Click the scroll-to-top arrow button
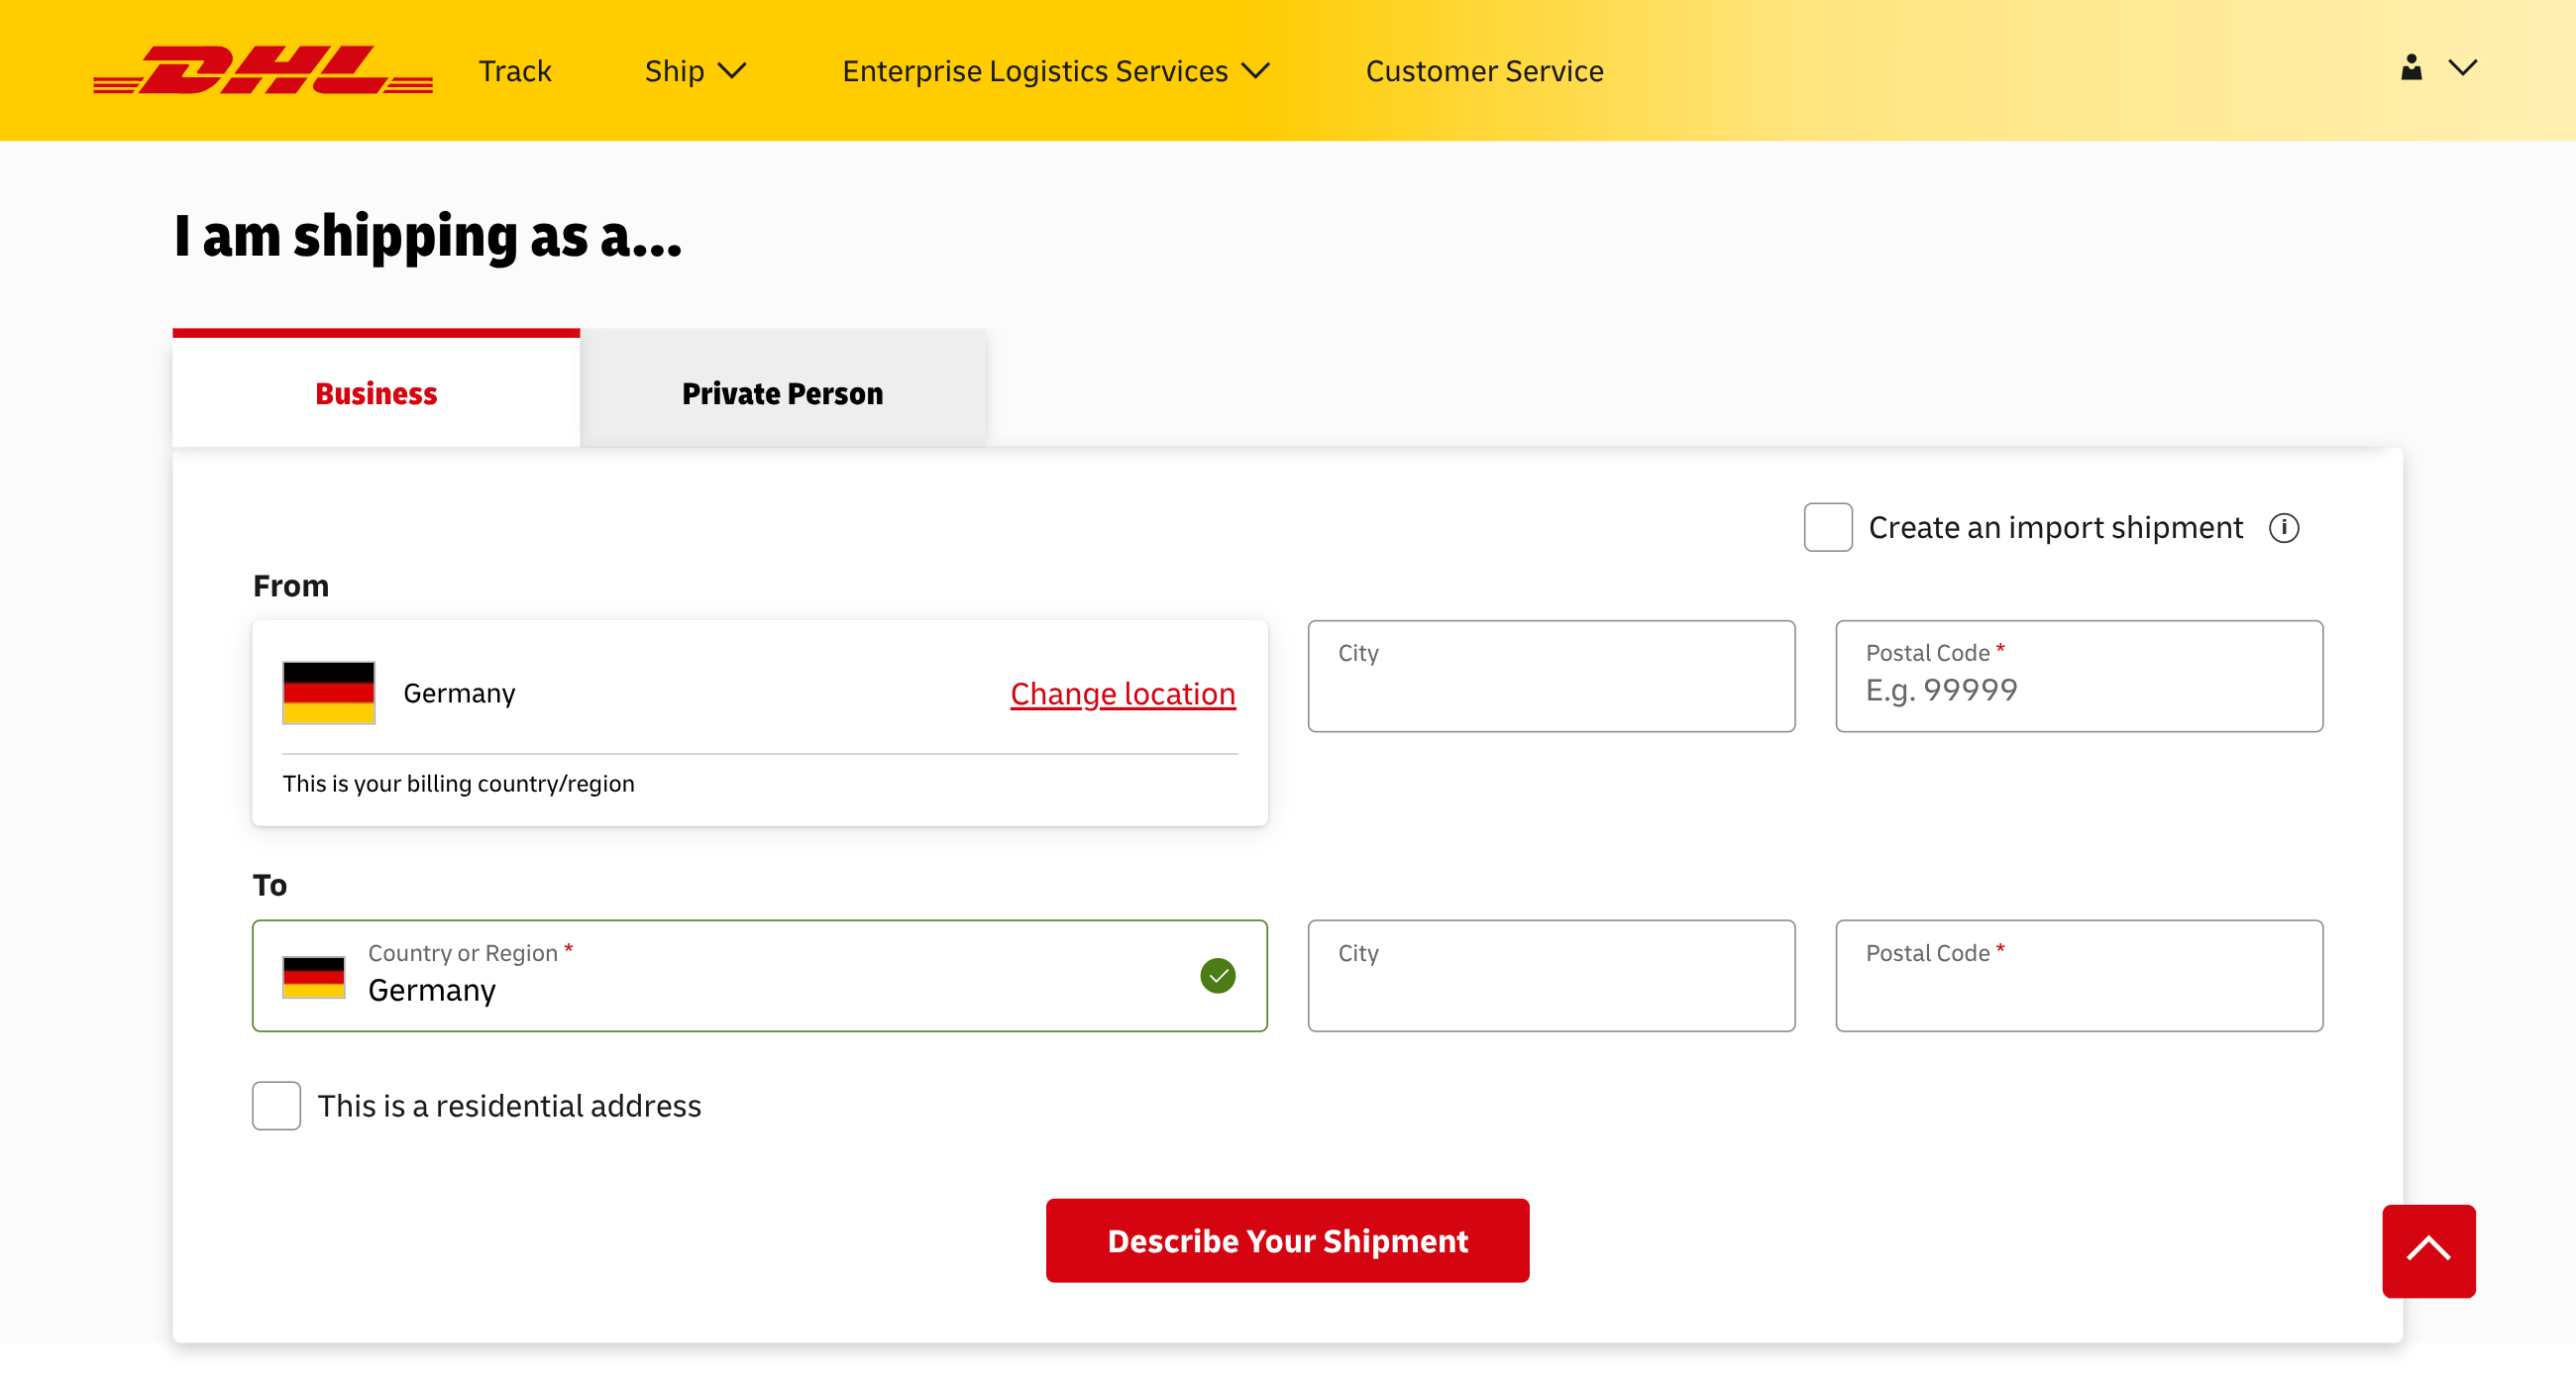 click(2428, 1250)
